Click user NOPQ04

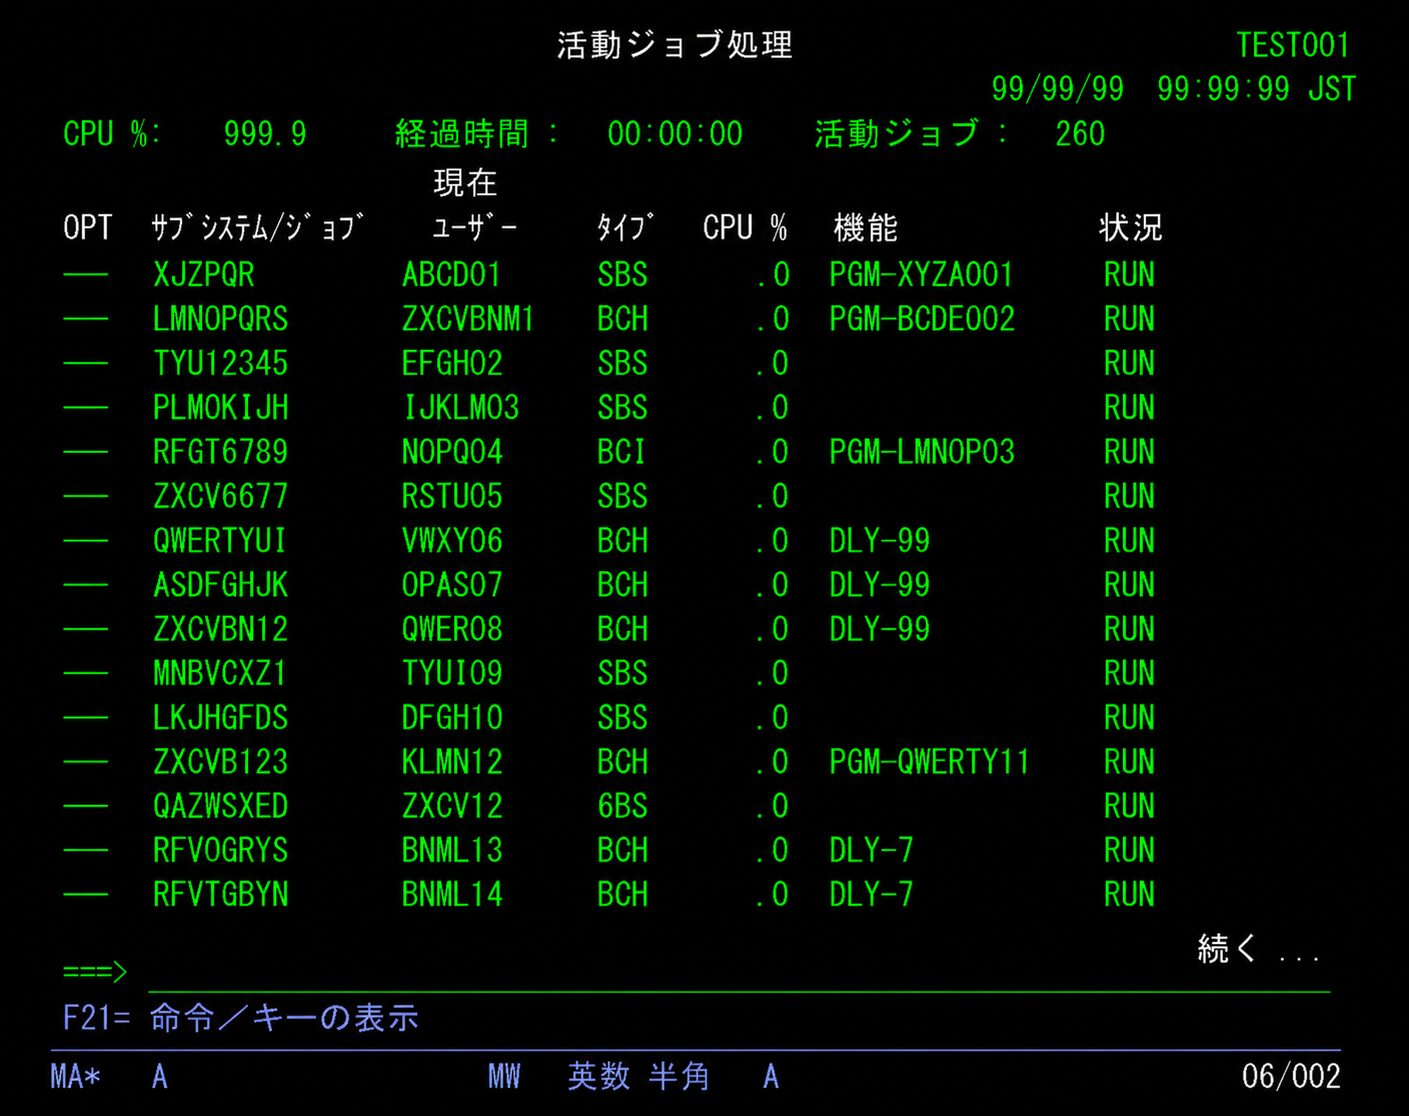[x=452, y=452]
